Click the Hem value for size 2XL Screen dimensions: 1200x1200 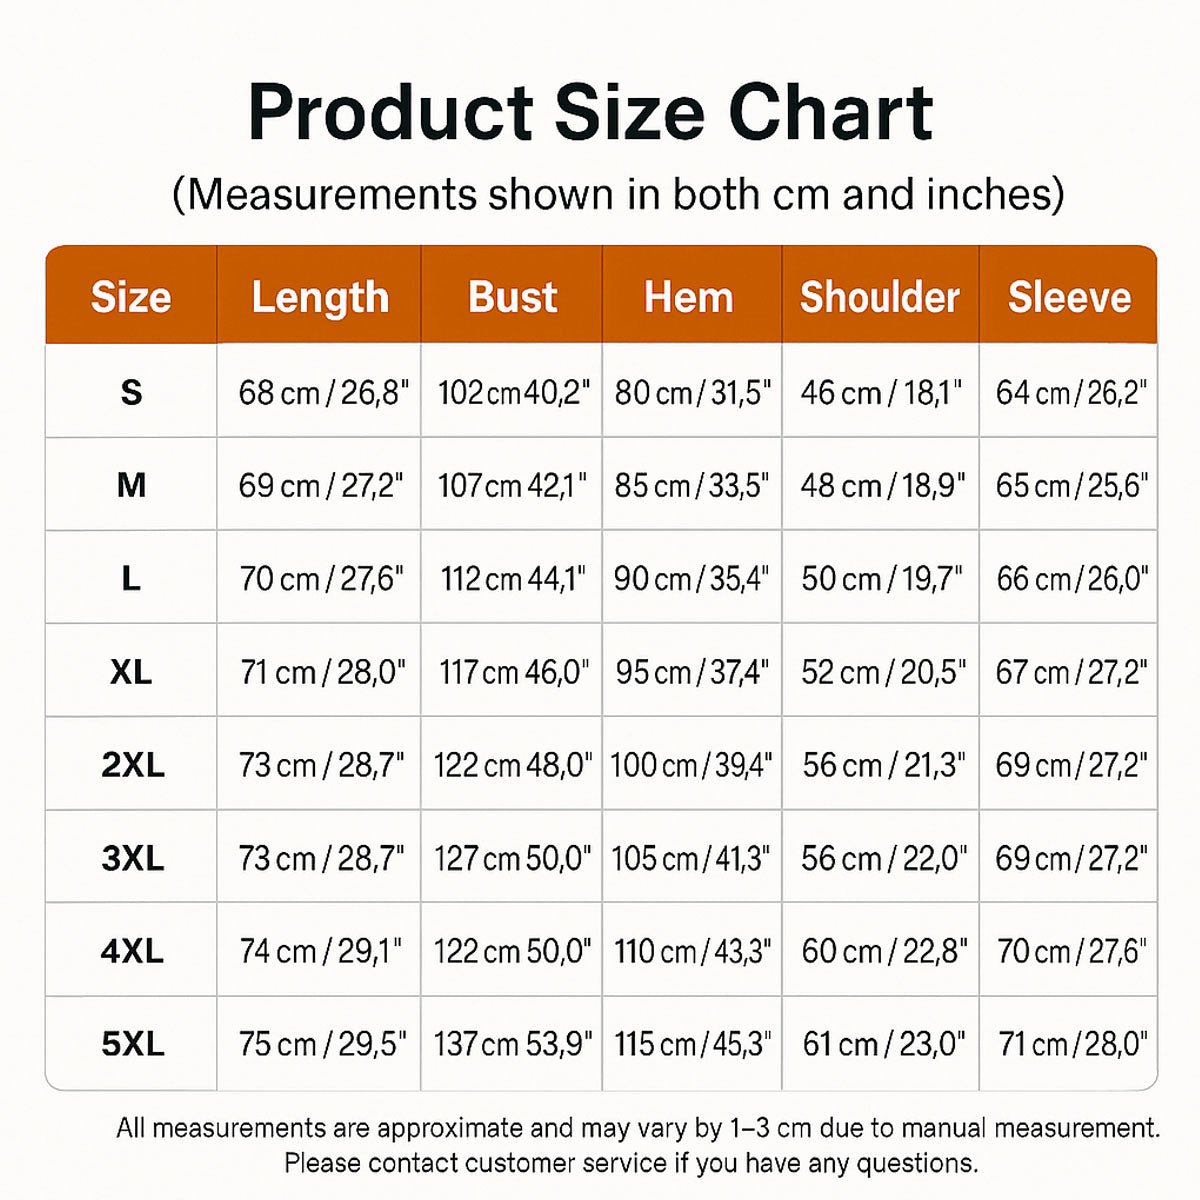coord(691,765)
